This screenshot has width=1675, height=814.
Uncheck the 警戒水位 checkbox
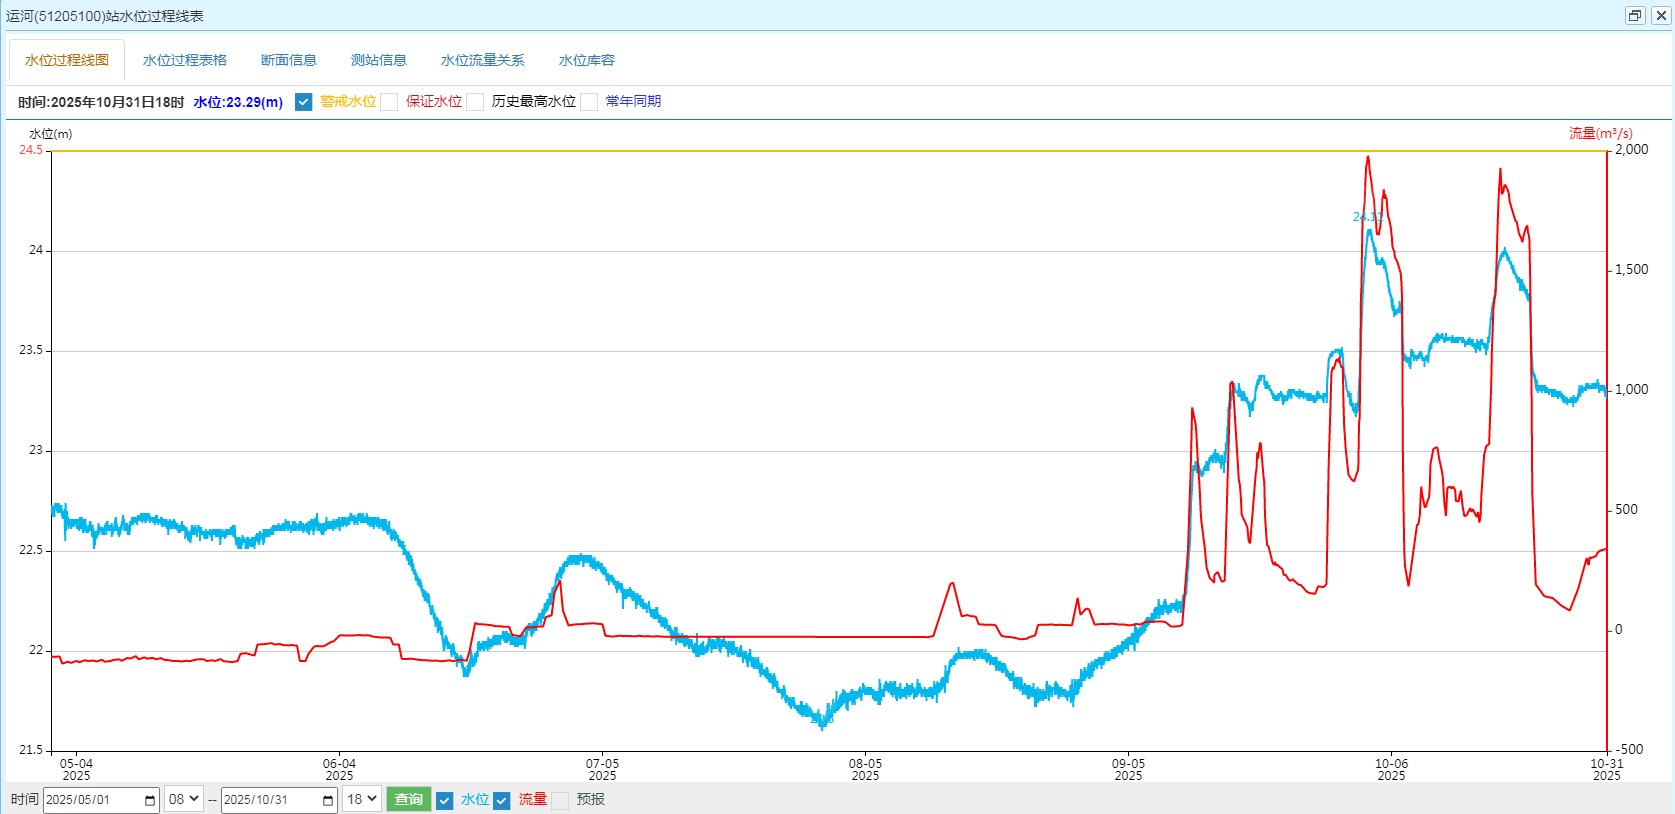(x=304, y=102)
